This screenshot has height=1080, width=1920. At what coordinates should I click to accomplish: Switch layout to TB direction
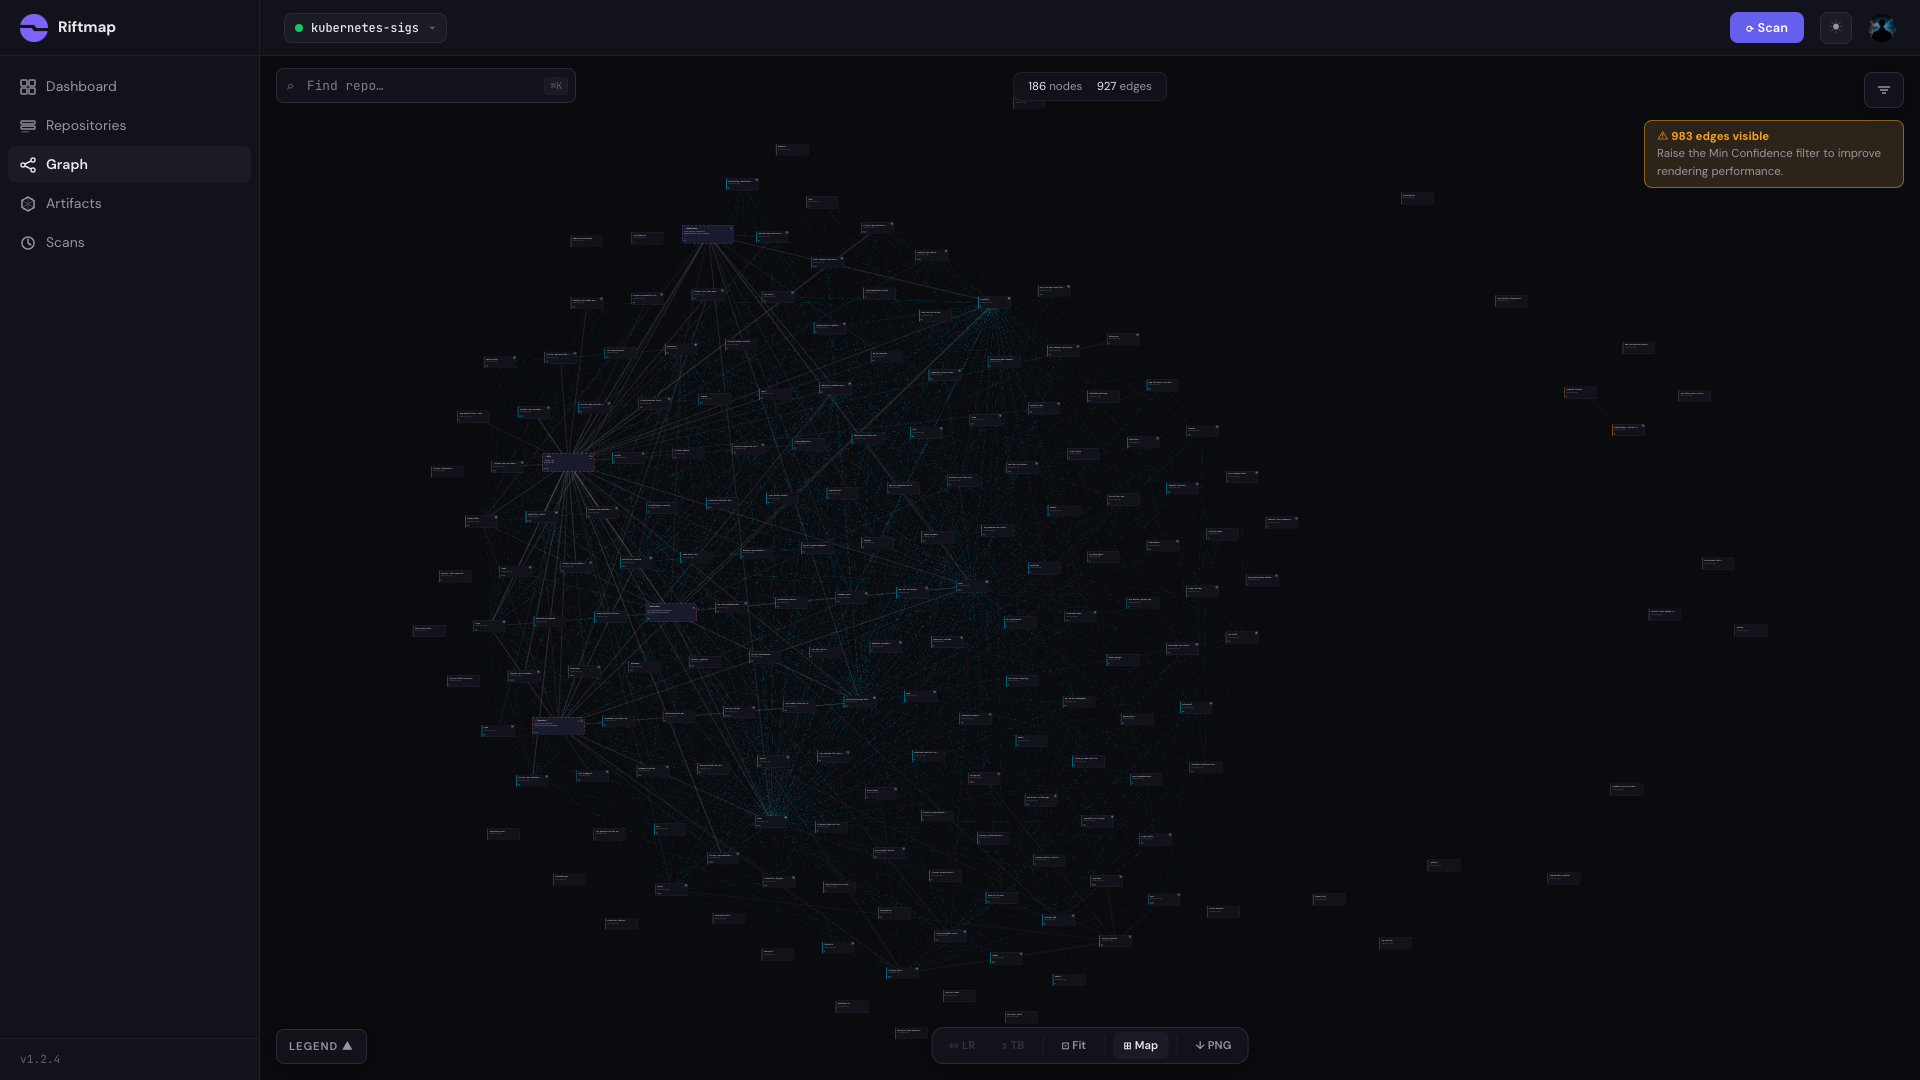point(1013,1046)
